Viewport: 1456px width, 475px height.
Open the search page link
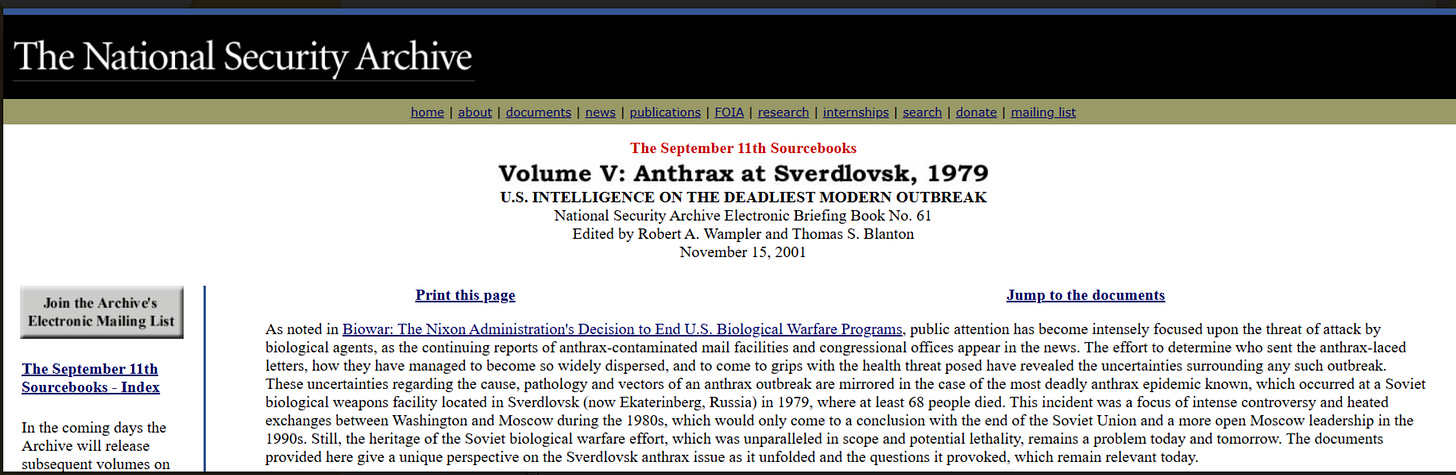point(922,112)
